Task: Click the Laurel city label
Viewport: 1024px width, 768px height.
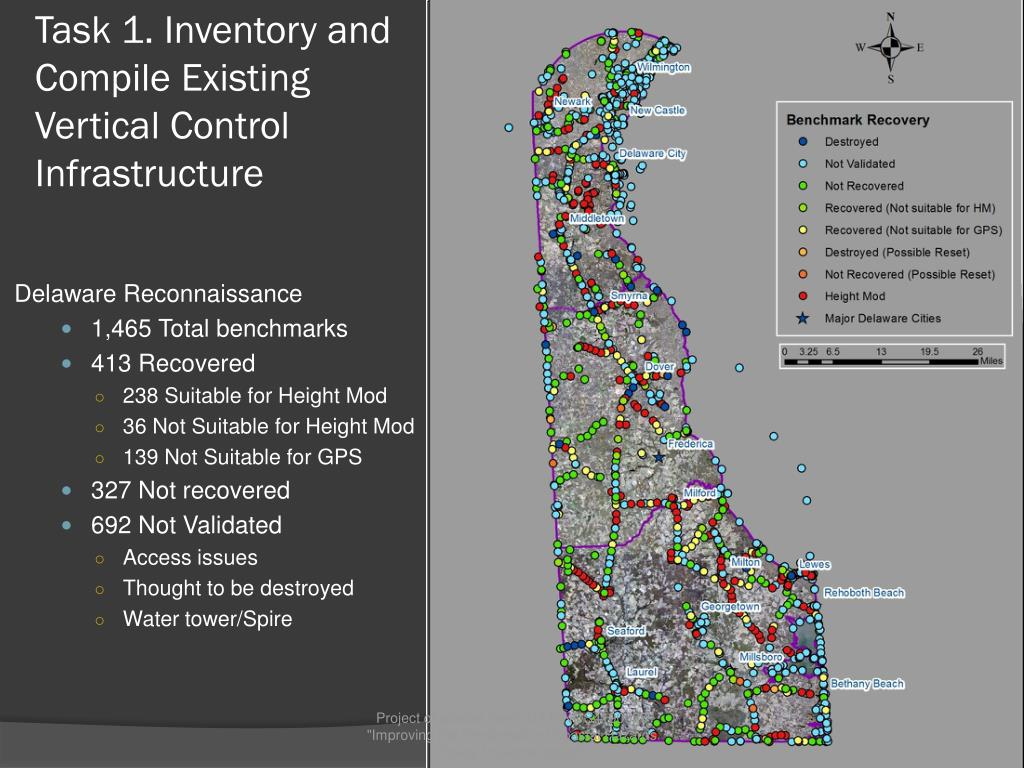Action: point(641,671)
